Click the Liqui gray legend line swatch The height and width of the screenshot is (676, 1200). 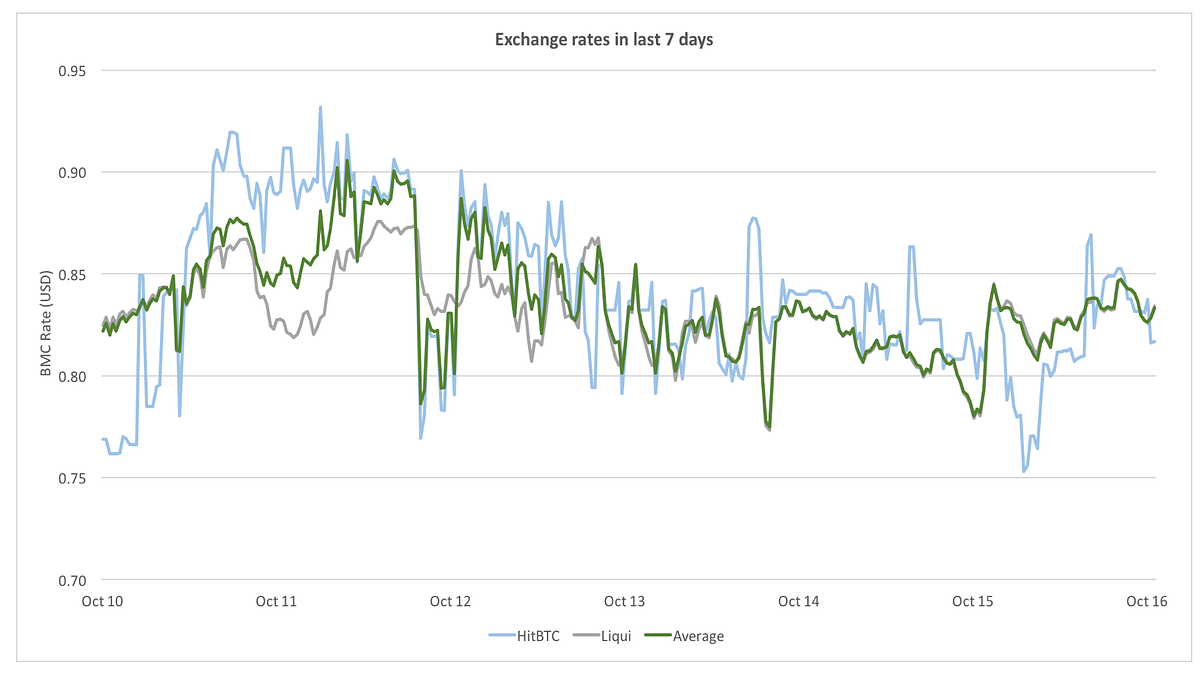pos(584,635)
